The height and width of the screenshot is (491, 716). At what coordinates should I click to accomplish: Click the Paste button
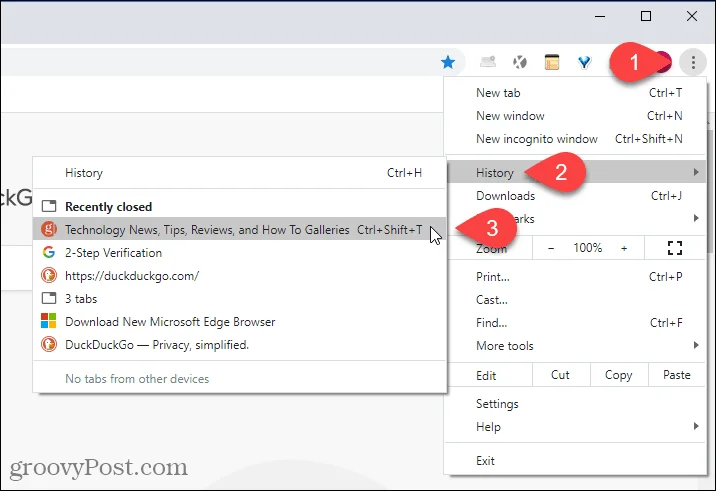point(677,375)
